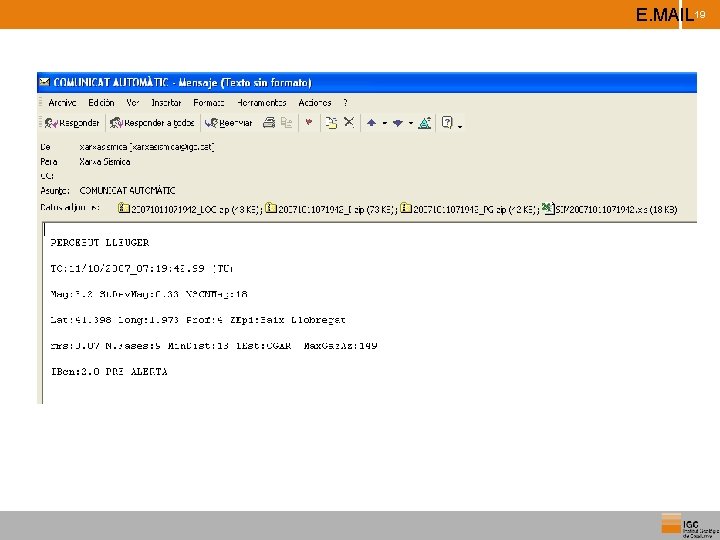Open help with question mark icon
The image size is (720, 540).
tap(447, 122)
